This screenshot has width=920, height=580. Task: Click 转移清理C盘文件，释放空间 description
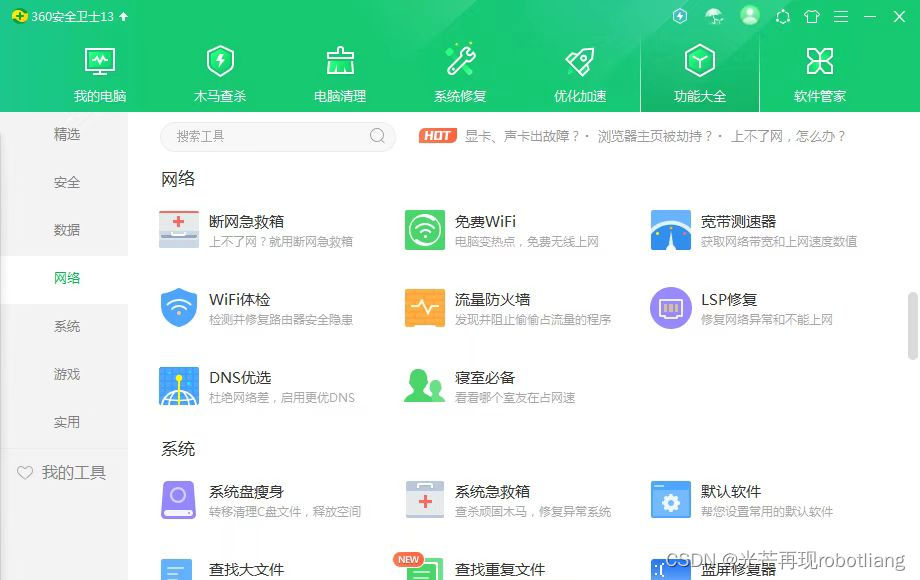coord(285,511)
